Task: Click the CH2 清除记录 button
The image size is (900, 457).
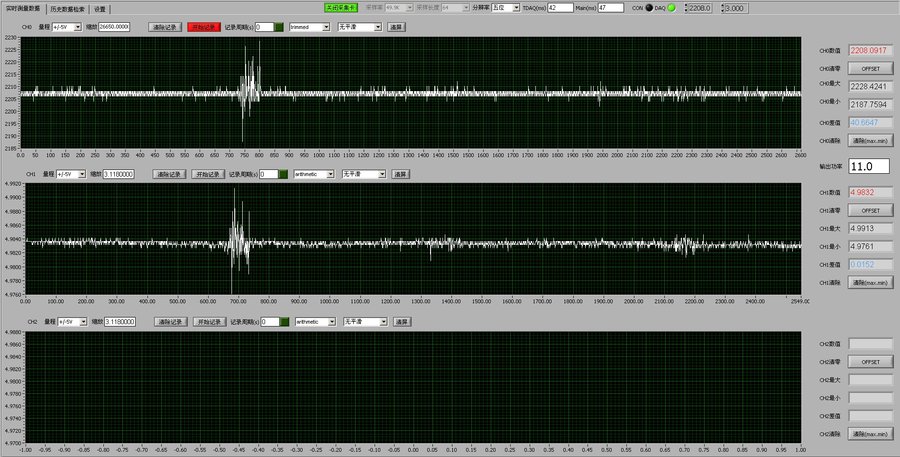Action: 171,322
